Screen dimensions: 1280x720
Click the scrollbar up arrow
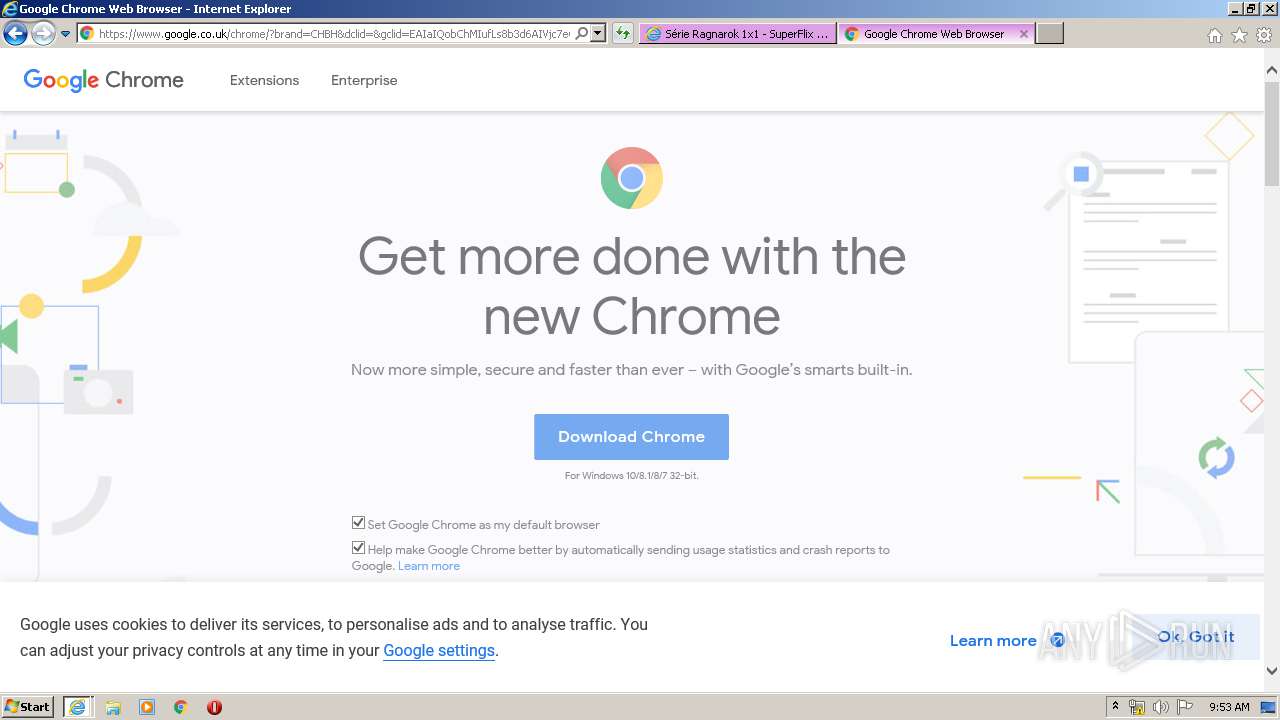1272,71
